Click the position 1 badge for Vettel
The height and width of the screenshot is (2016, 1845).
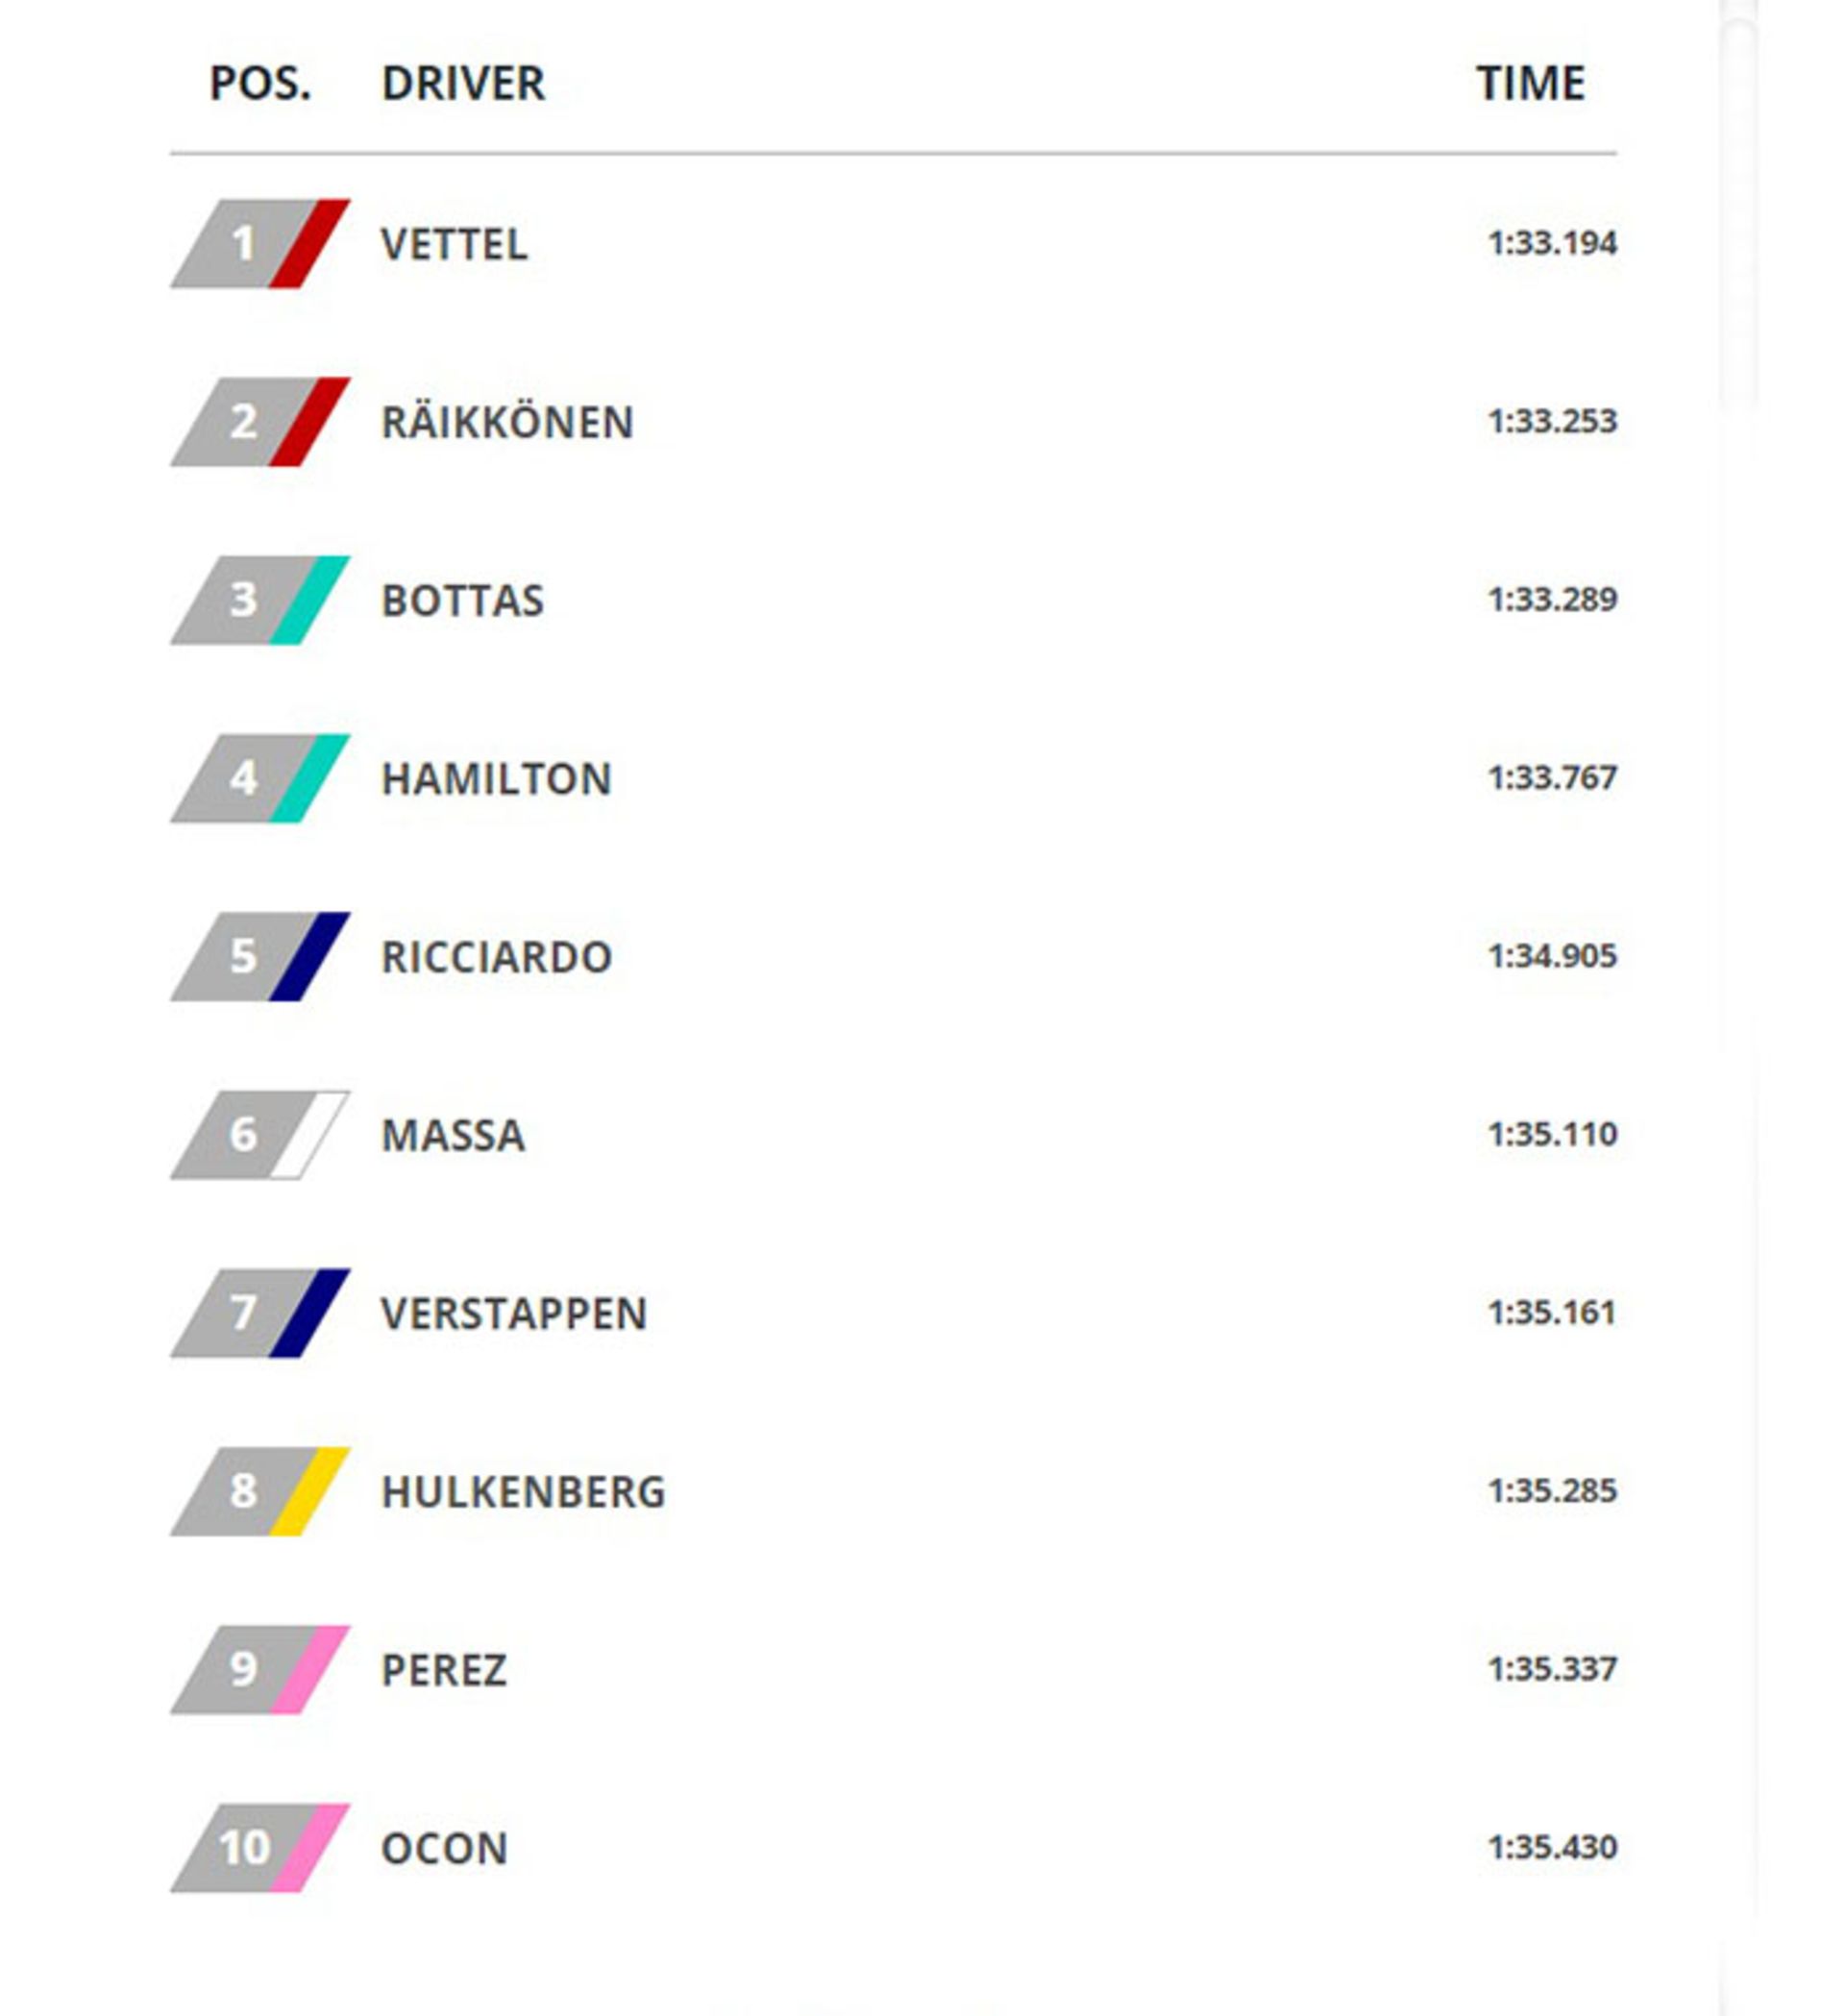tap(260, 244)
